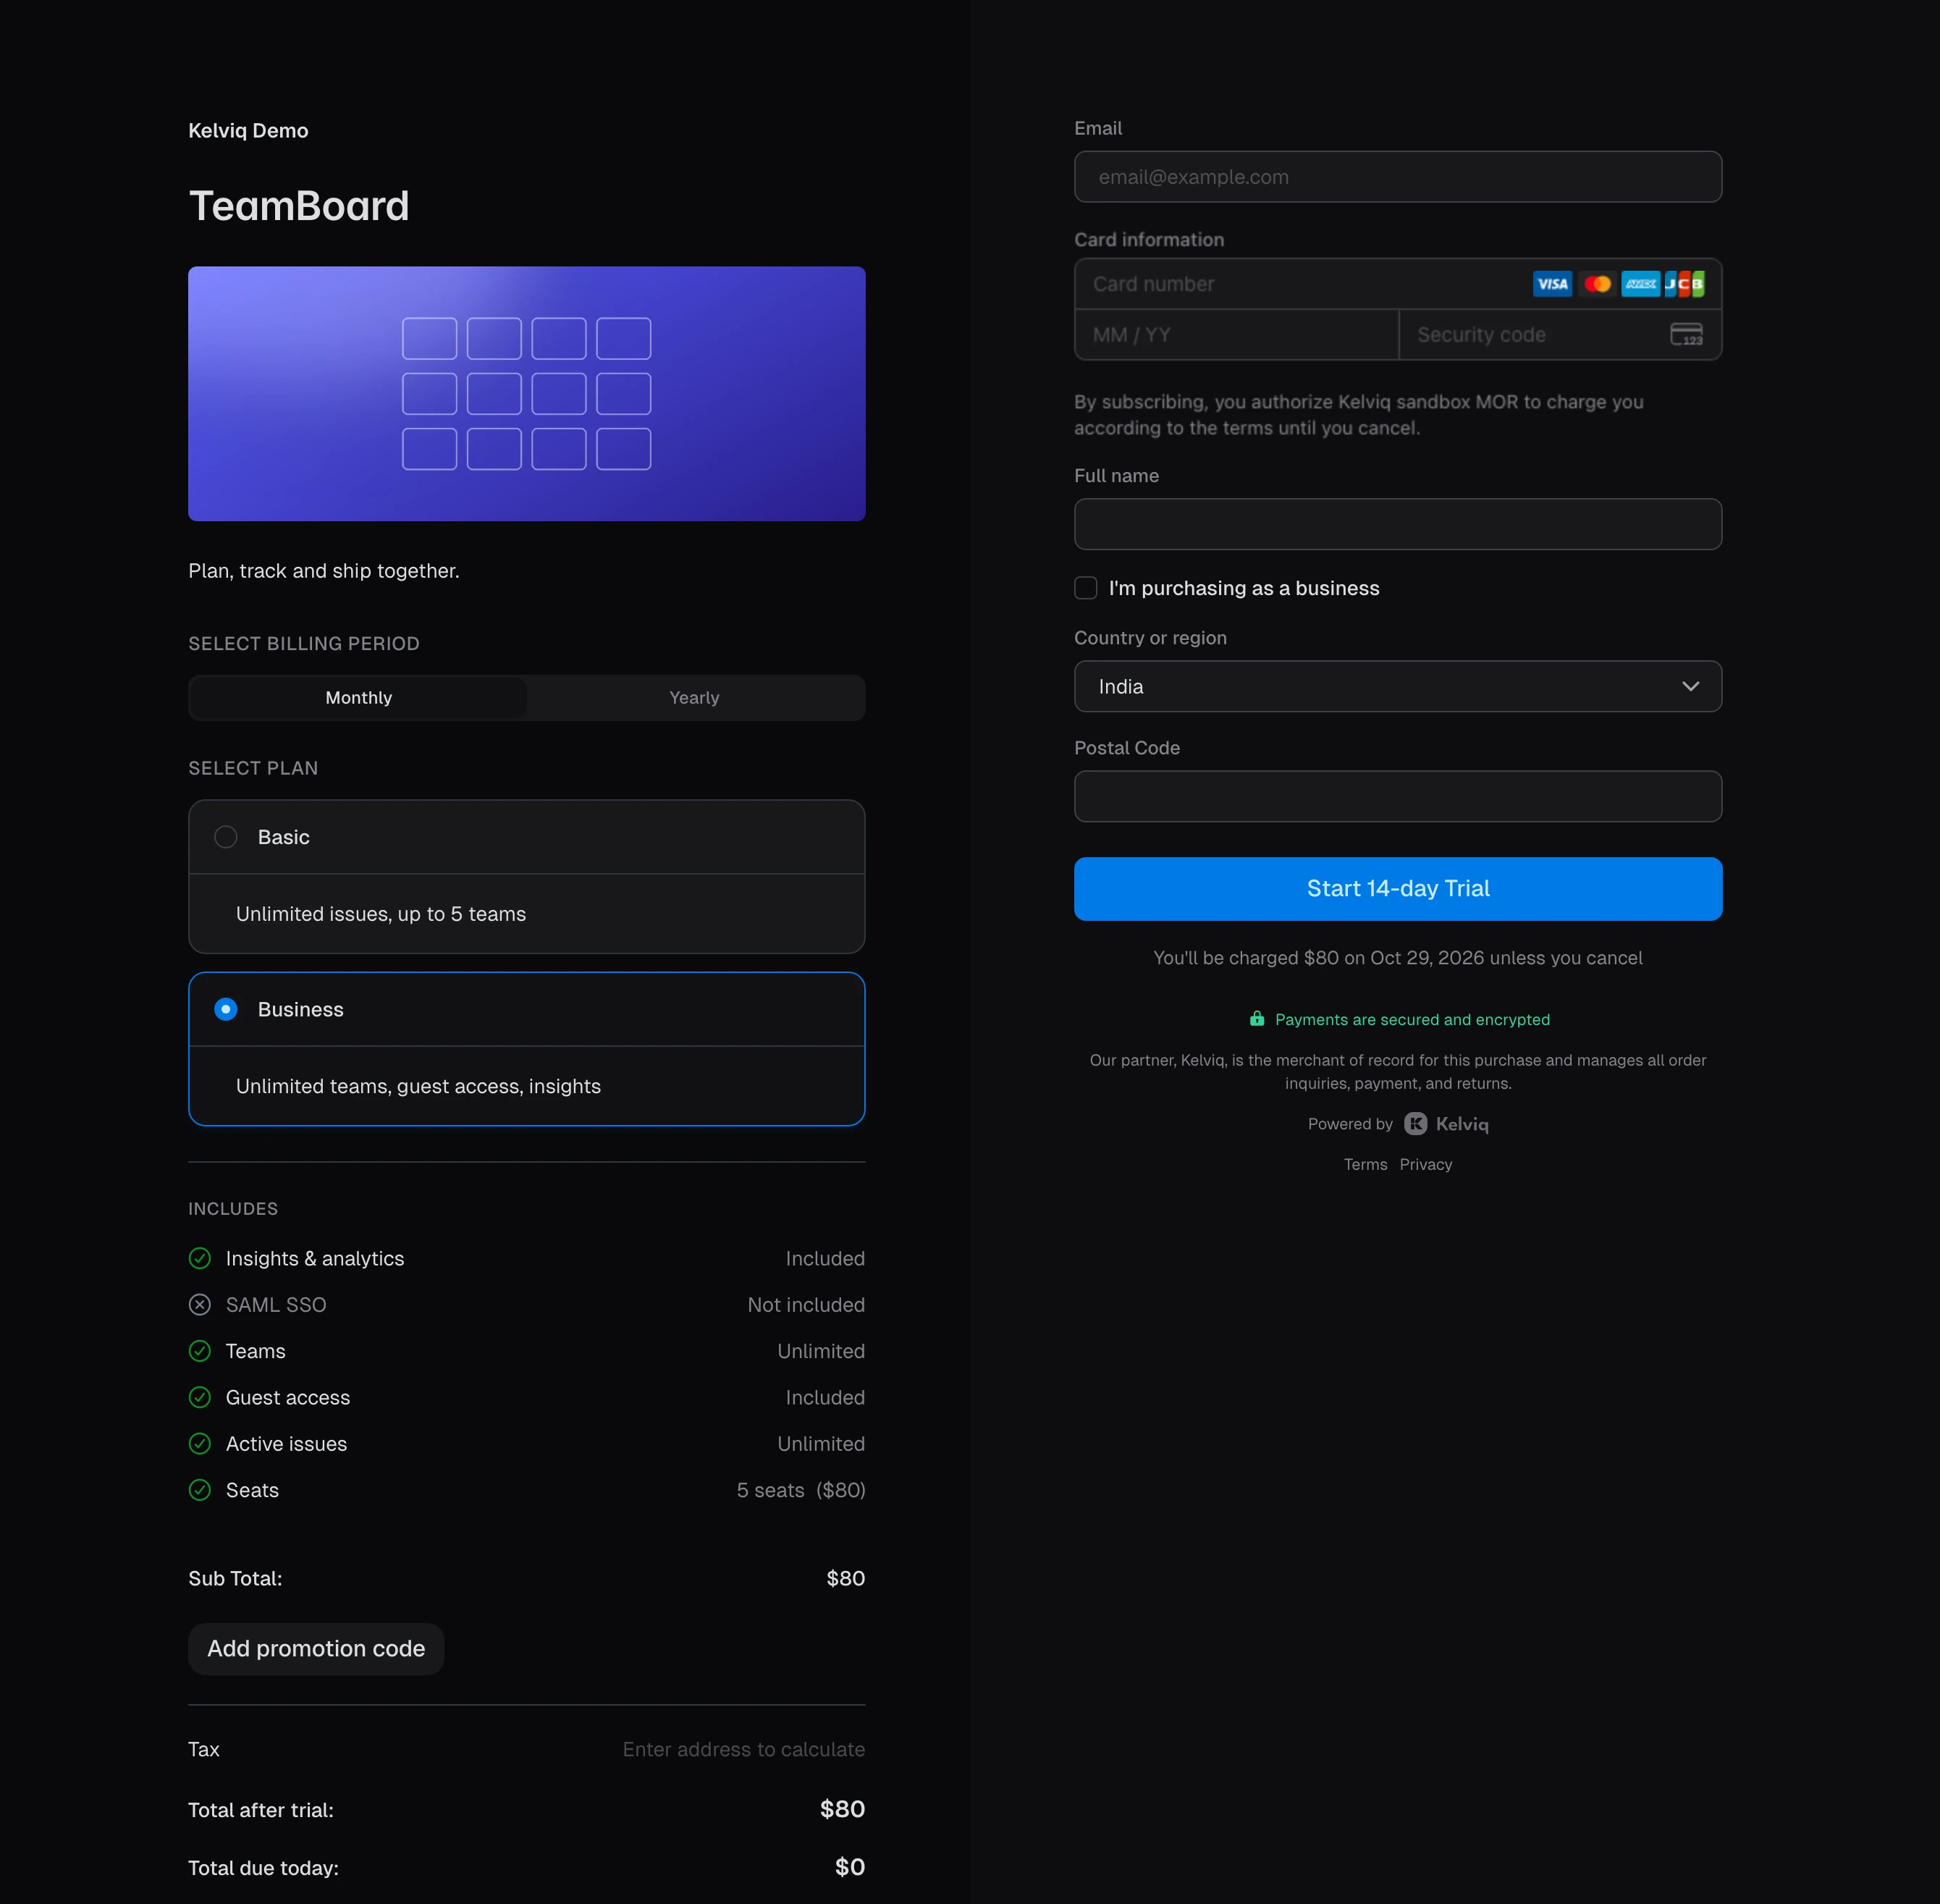Click the Unlimited teams, guest access, insights description

click(418, 1086)
